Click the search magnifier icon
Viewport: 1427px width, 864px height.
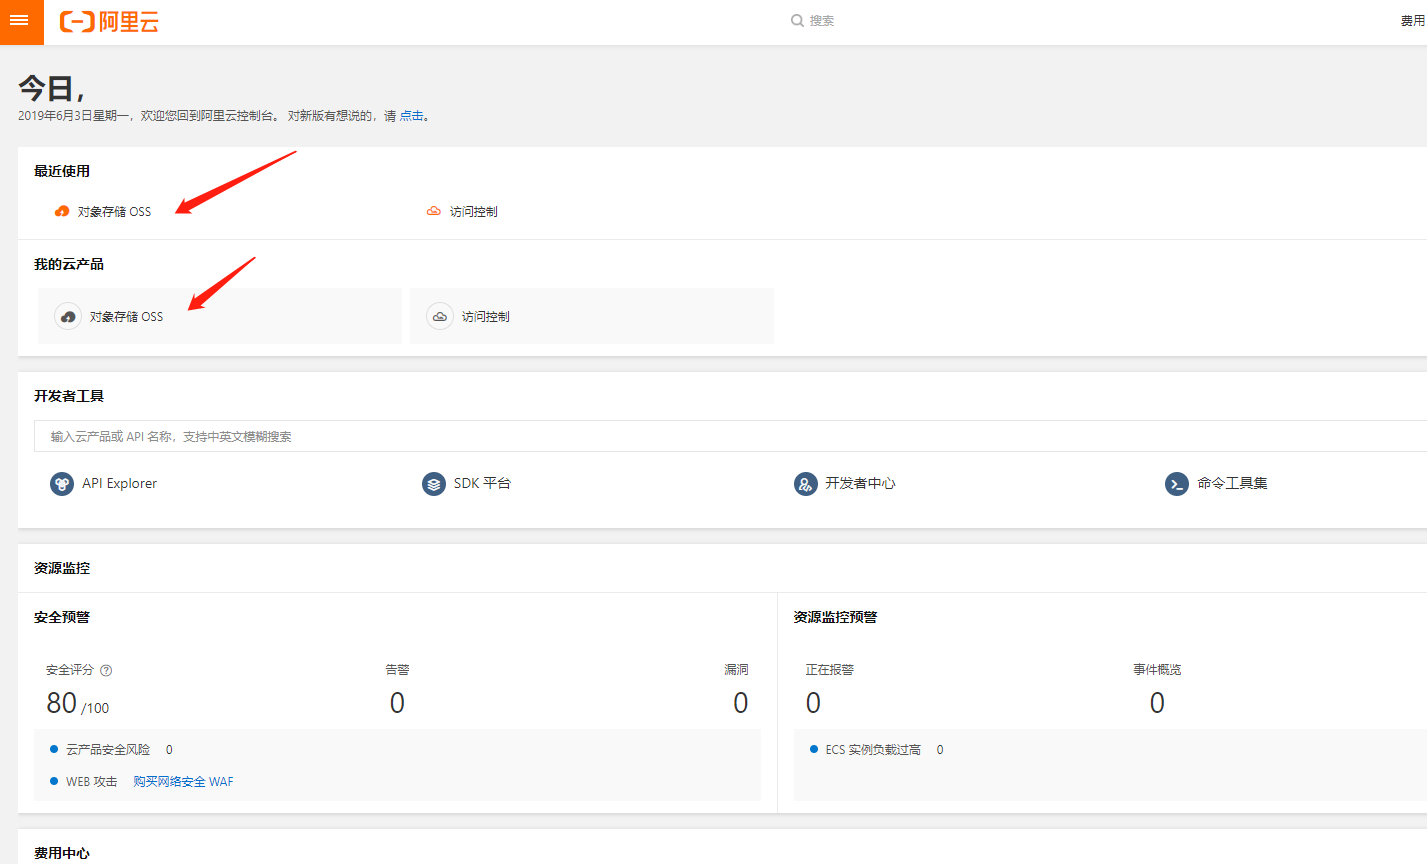797,20
